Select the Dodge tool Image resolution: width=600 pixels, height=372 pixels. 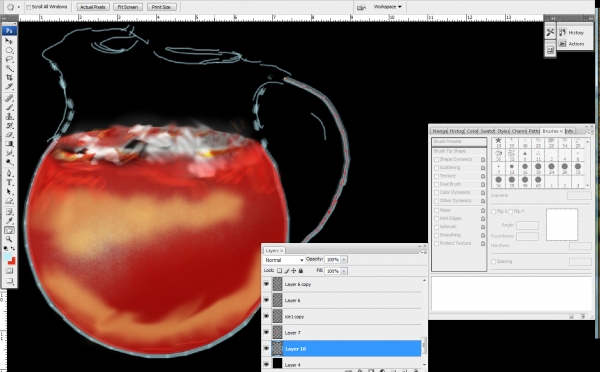9,162
